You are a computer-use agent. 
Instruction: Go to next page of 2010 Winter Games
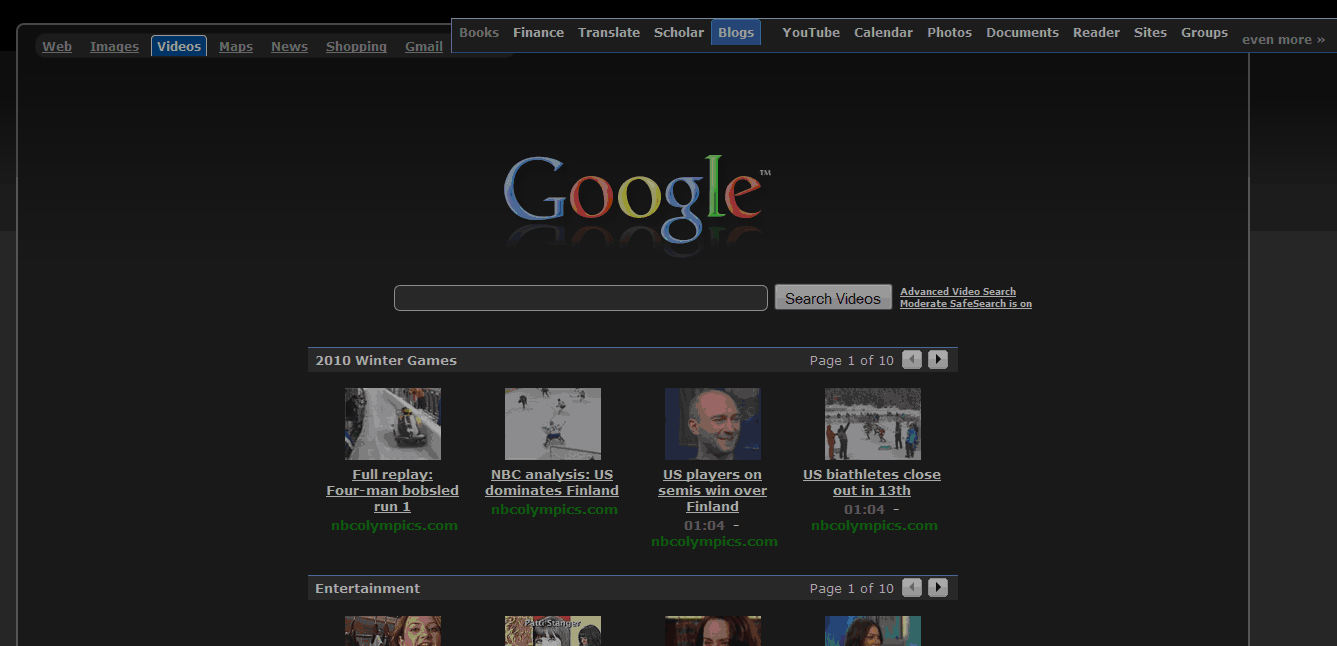tap(938, 360)
